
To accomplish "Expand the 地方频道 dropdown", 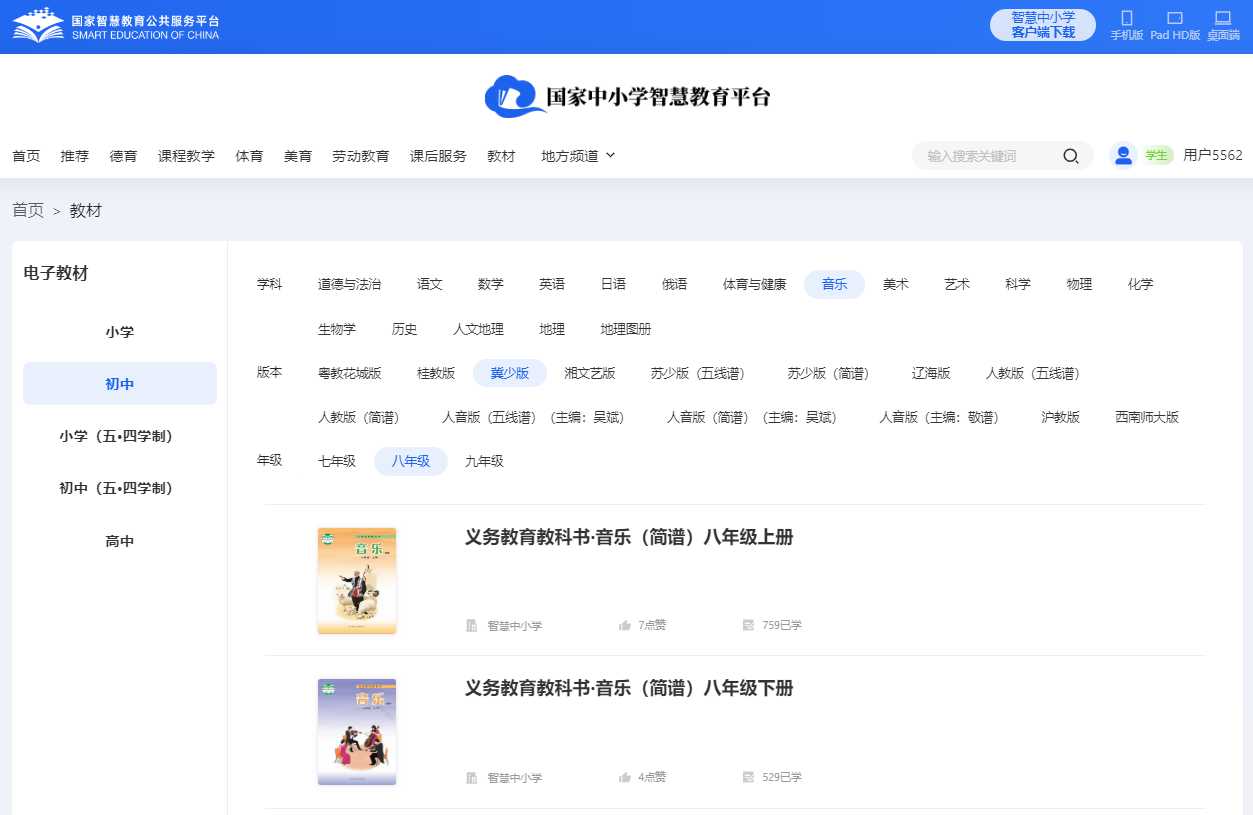I will 578,156.
